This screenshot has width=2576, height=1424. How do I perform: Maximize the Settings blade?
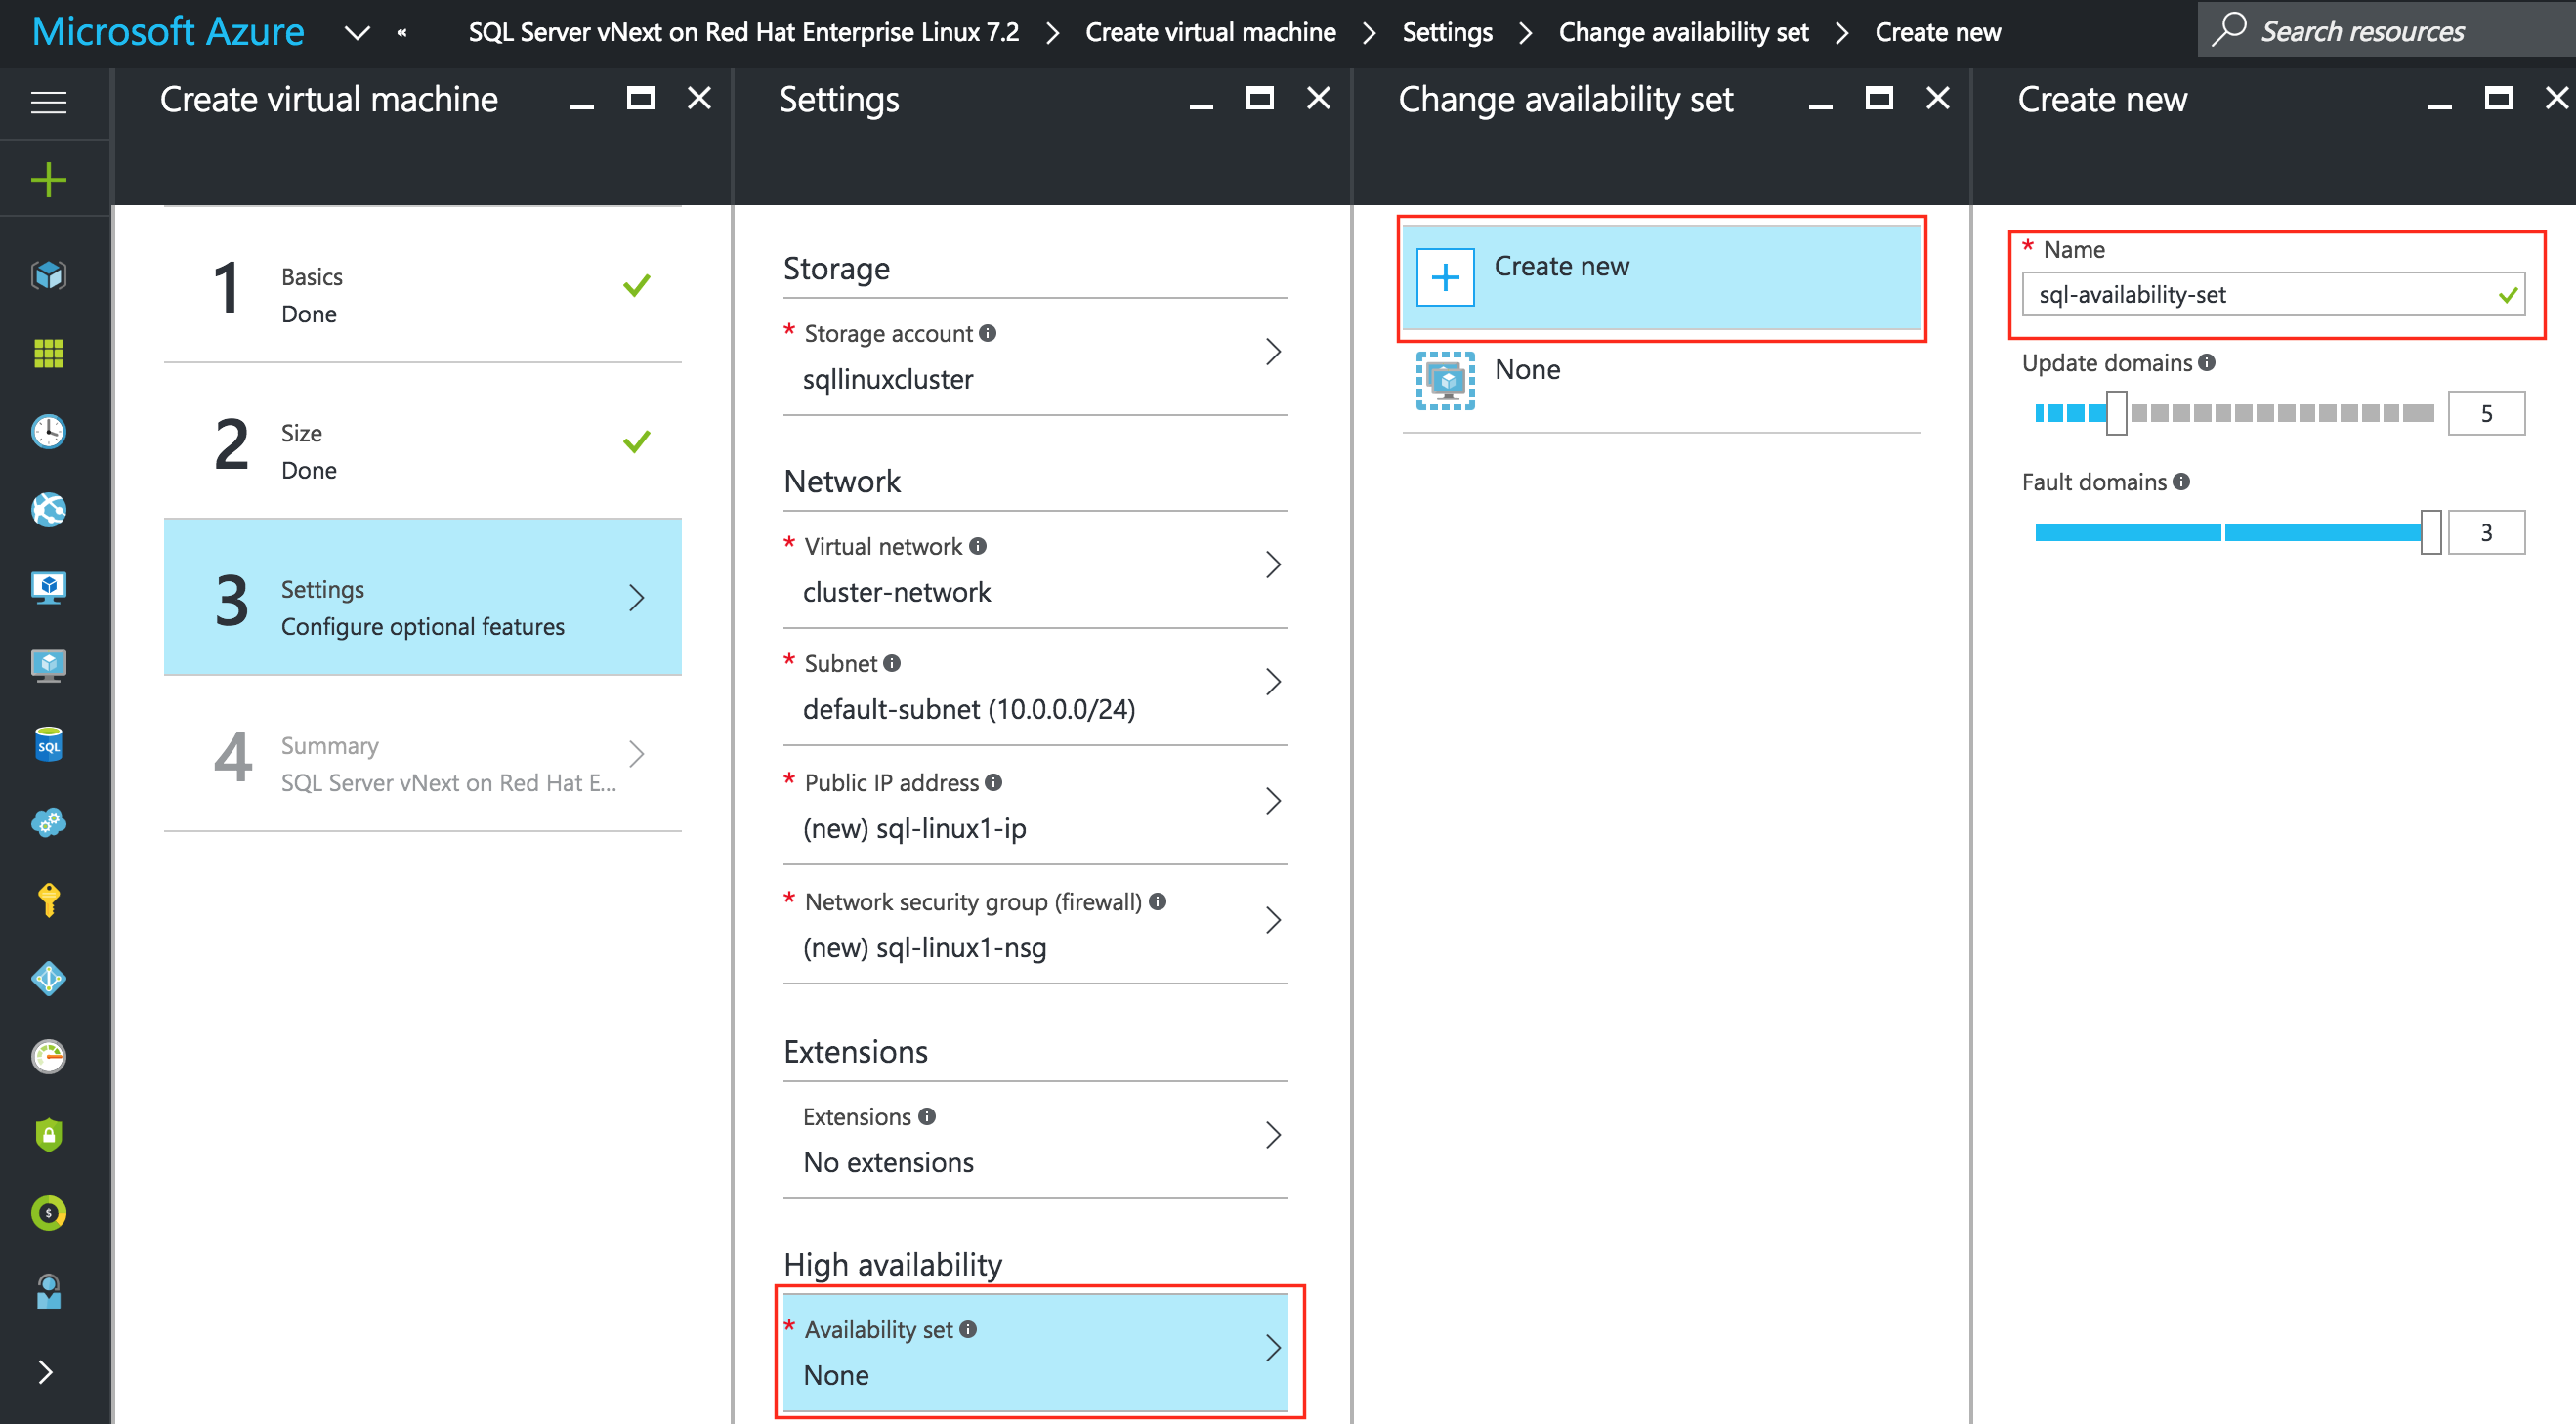point(1259,98)
